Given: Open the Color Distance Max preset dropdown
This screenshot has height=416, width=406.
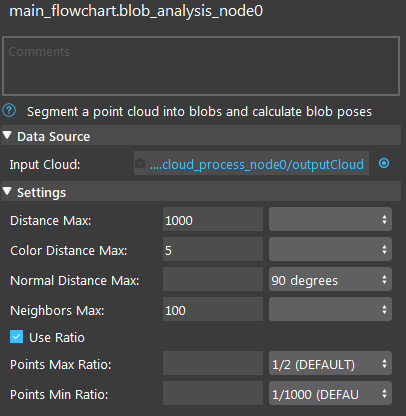Looking at the screenshot, I should pos(330,250).
